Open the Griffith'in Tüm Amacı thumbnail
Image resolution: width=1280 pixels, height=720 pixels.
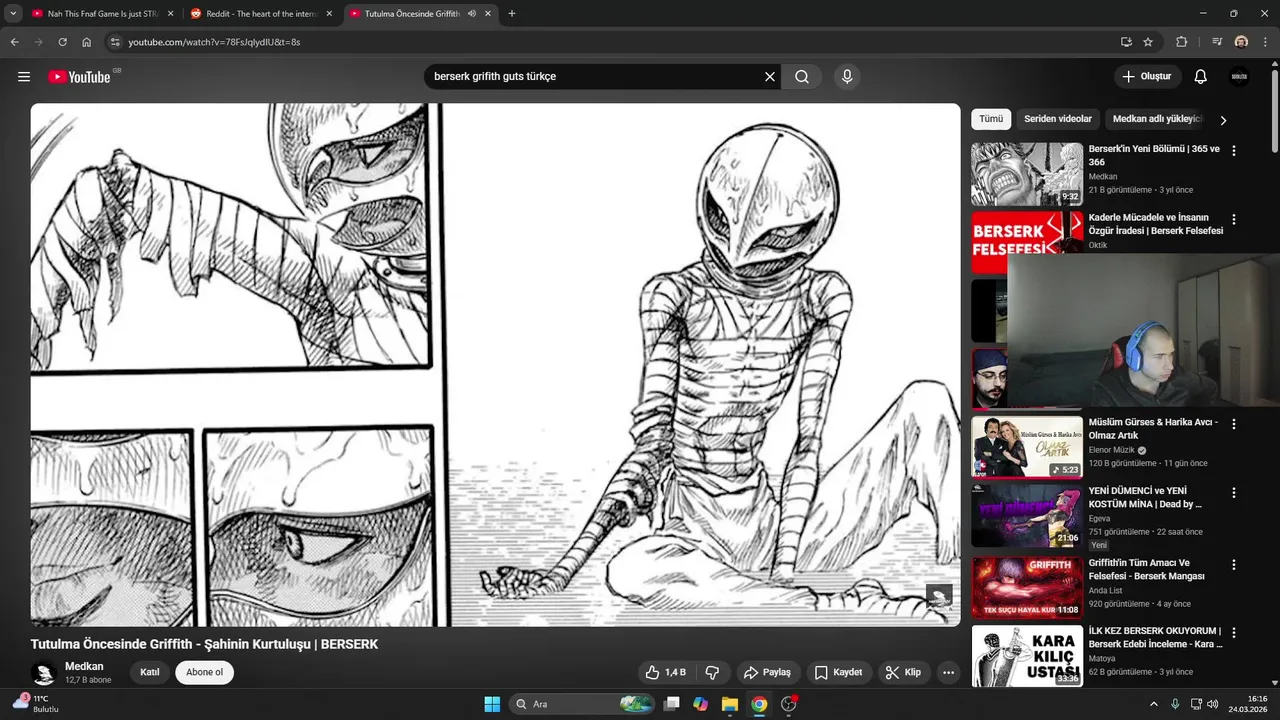pyautogui.click(x=1027, y=588)
